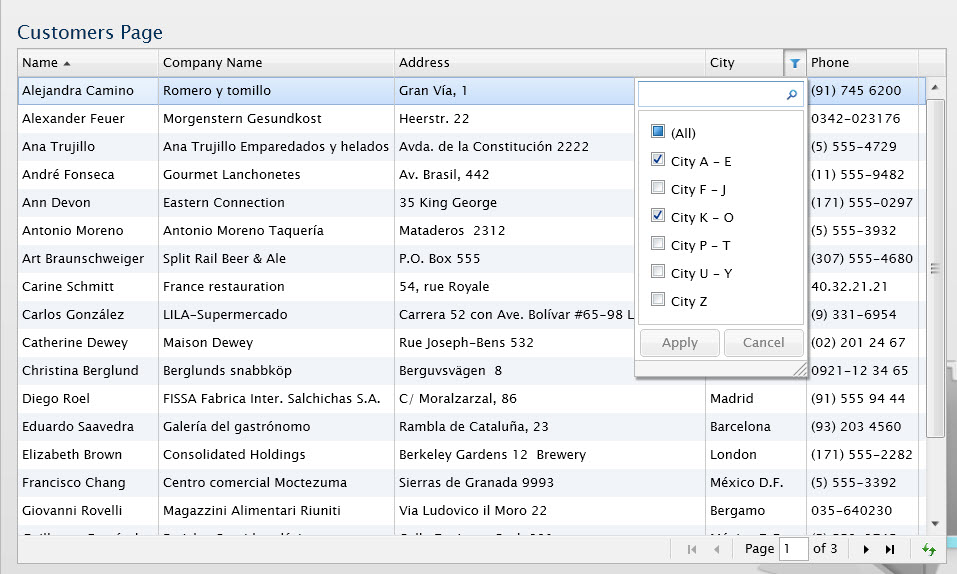957x574 pixels.
Task: Click the magnifier icon in filter search
Action: (x=792, y=95)
